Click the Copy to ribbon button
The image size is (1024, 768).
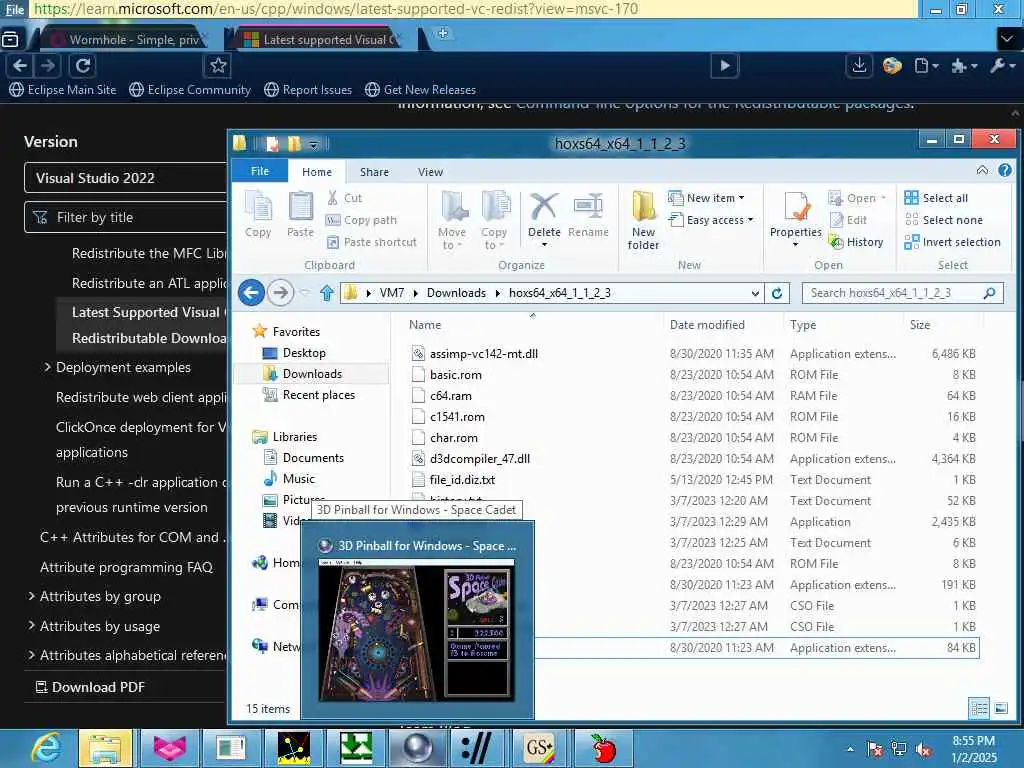(x=494, y=220)
